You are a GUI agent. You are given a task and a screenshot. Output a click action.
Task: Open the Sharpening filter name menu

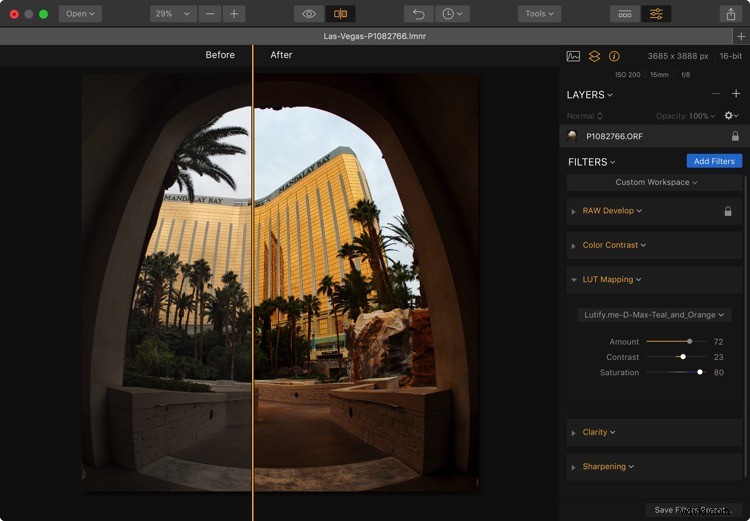(608, 466)
